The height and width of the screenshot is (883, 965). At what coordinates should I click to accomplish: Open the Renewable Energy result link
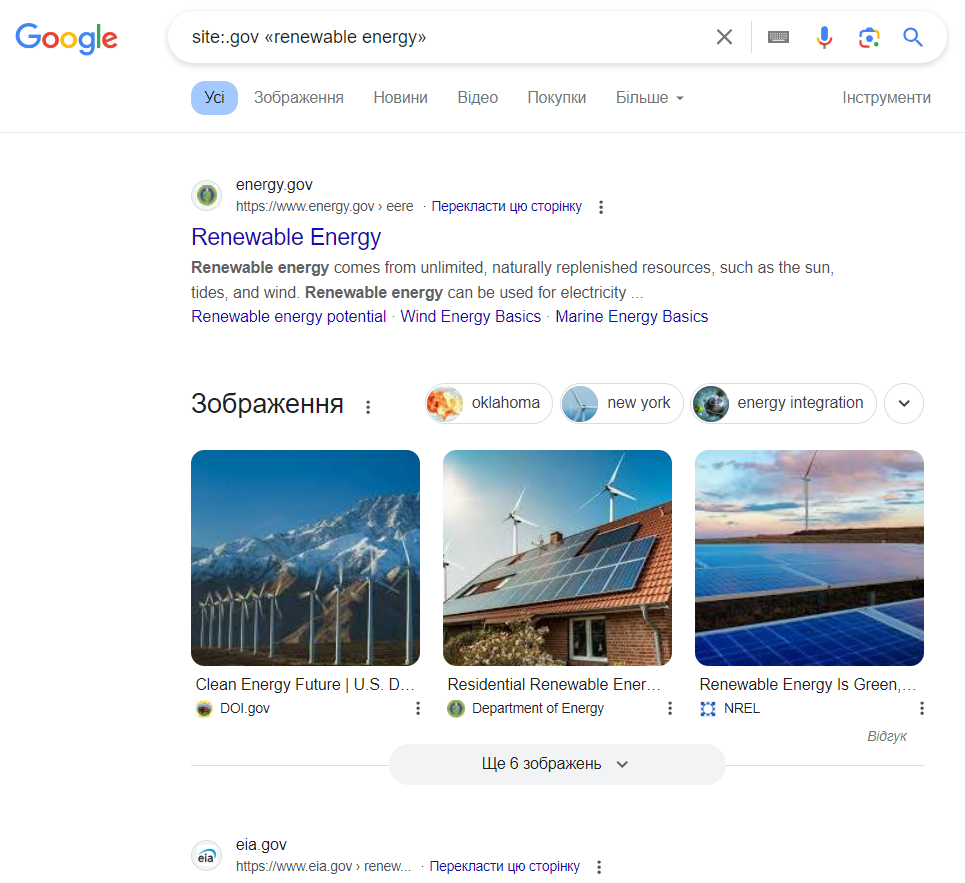pyautogui.click(x=286, y=237)
